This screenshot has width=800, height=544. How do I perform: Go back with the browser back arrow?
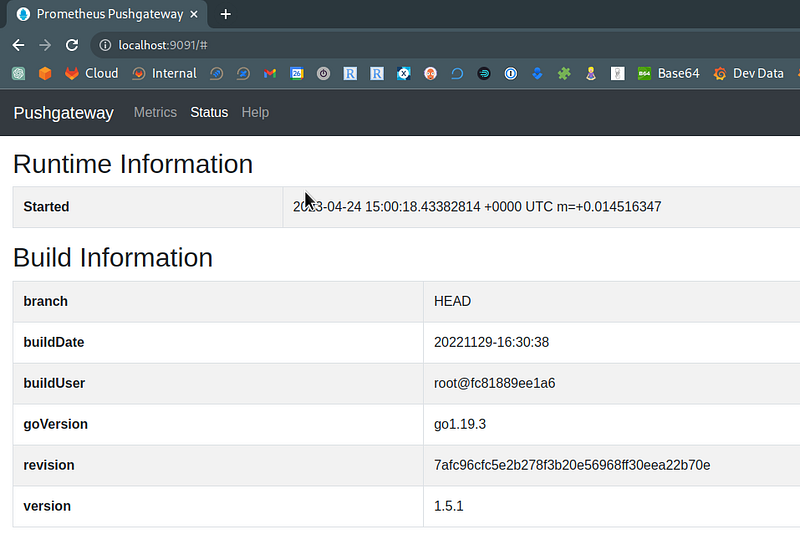pos(18,45)
